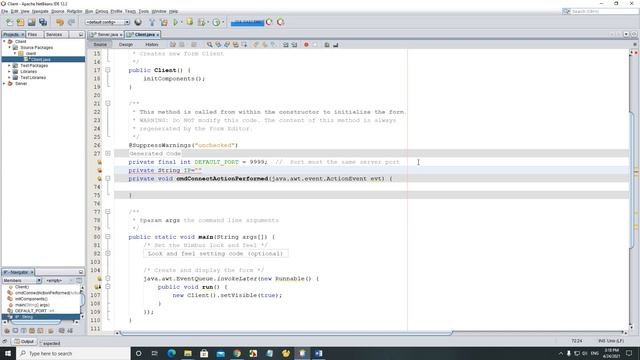Viewport: 640px width, 360px height.
Task: Select initComponents() in the Navigator
Action: pos(31,299)
